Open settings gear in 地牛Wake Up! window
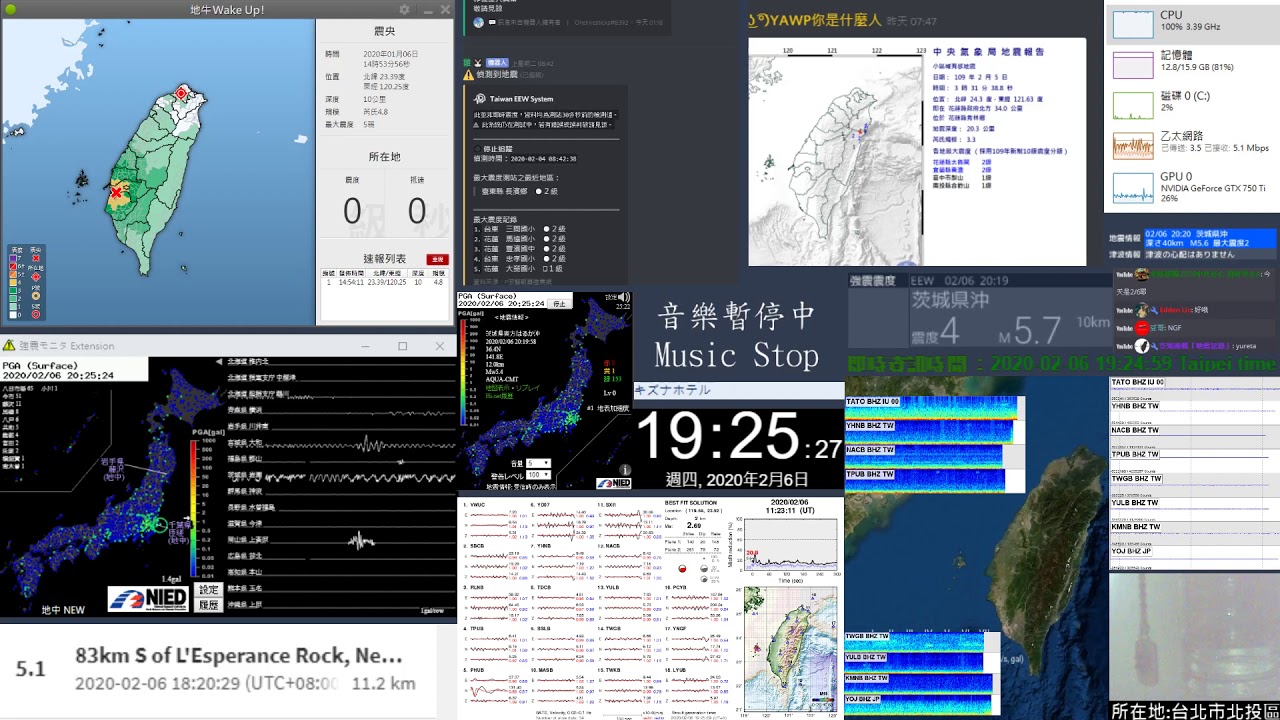Image resolution: width=1280 pixels, height=720 pixels. [404, 10]
